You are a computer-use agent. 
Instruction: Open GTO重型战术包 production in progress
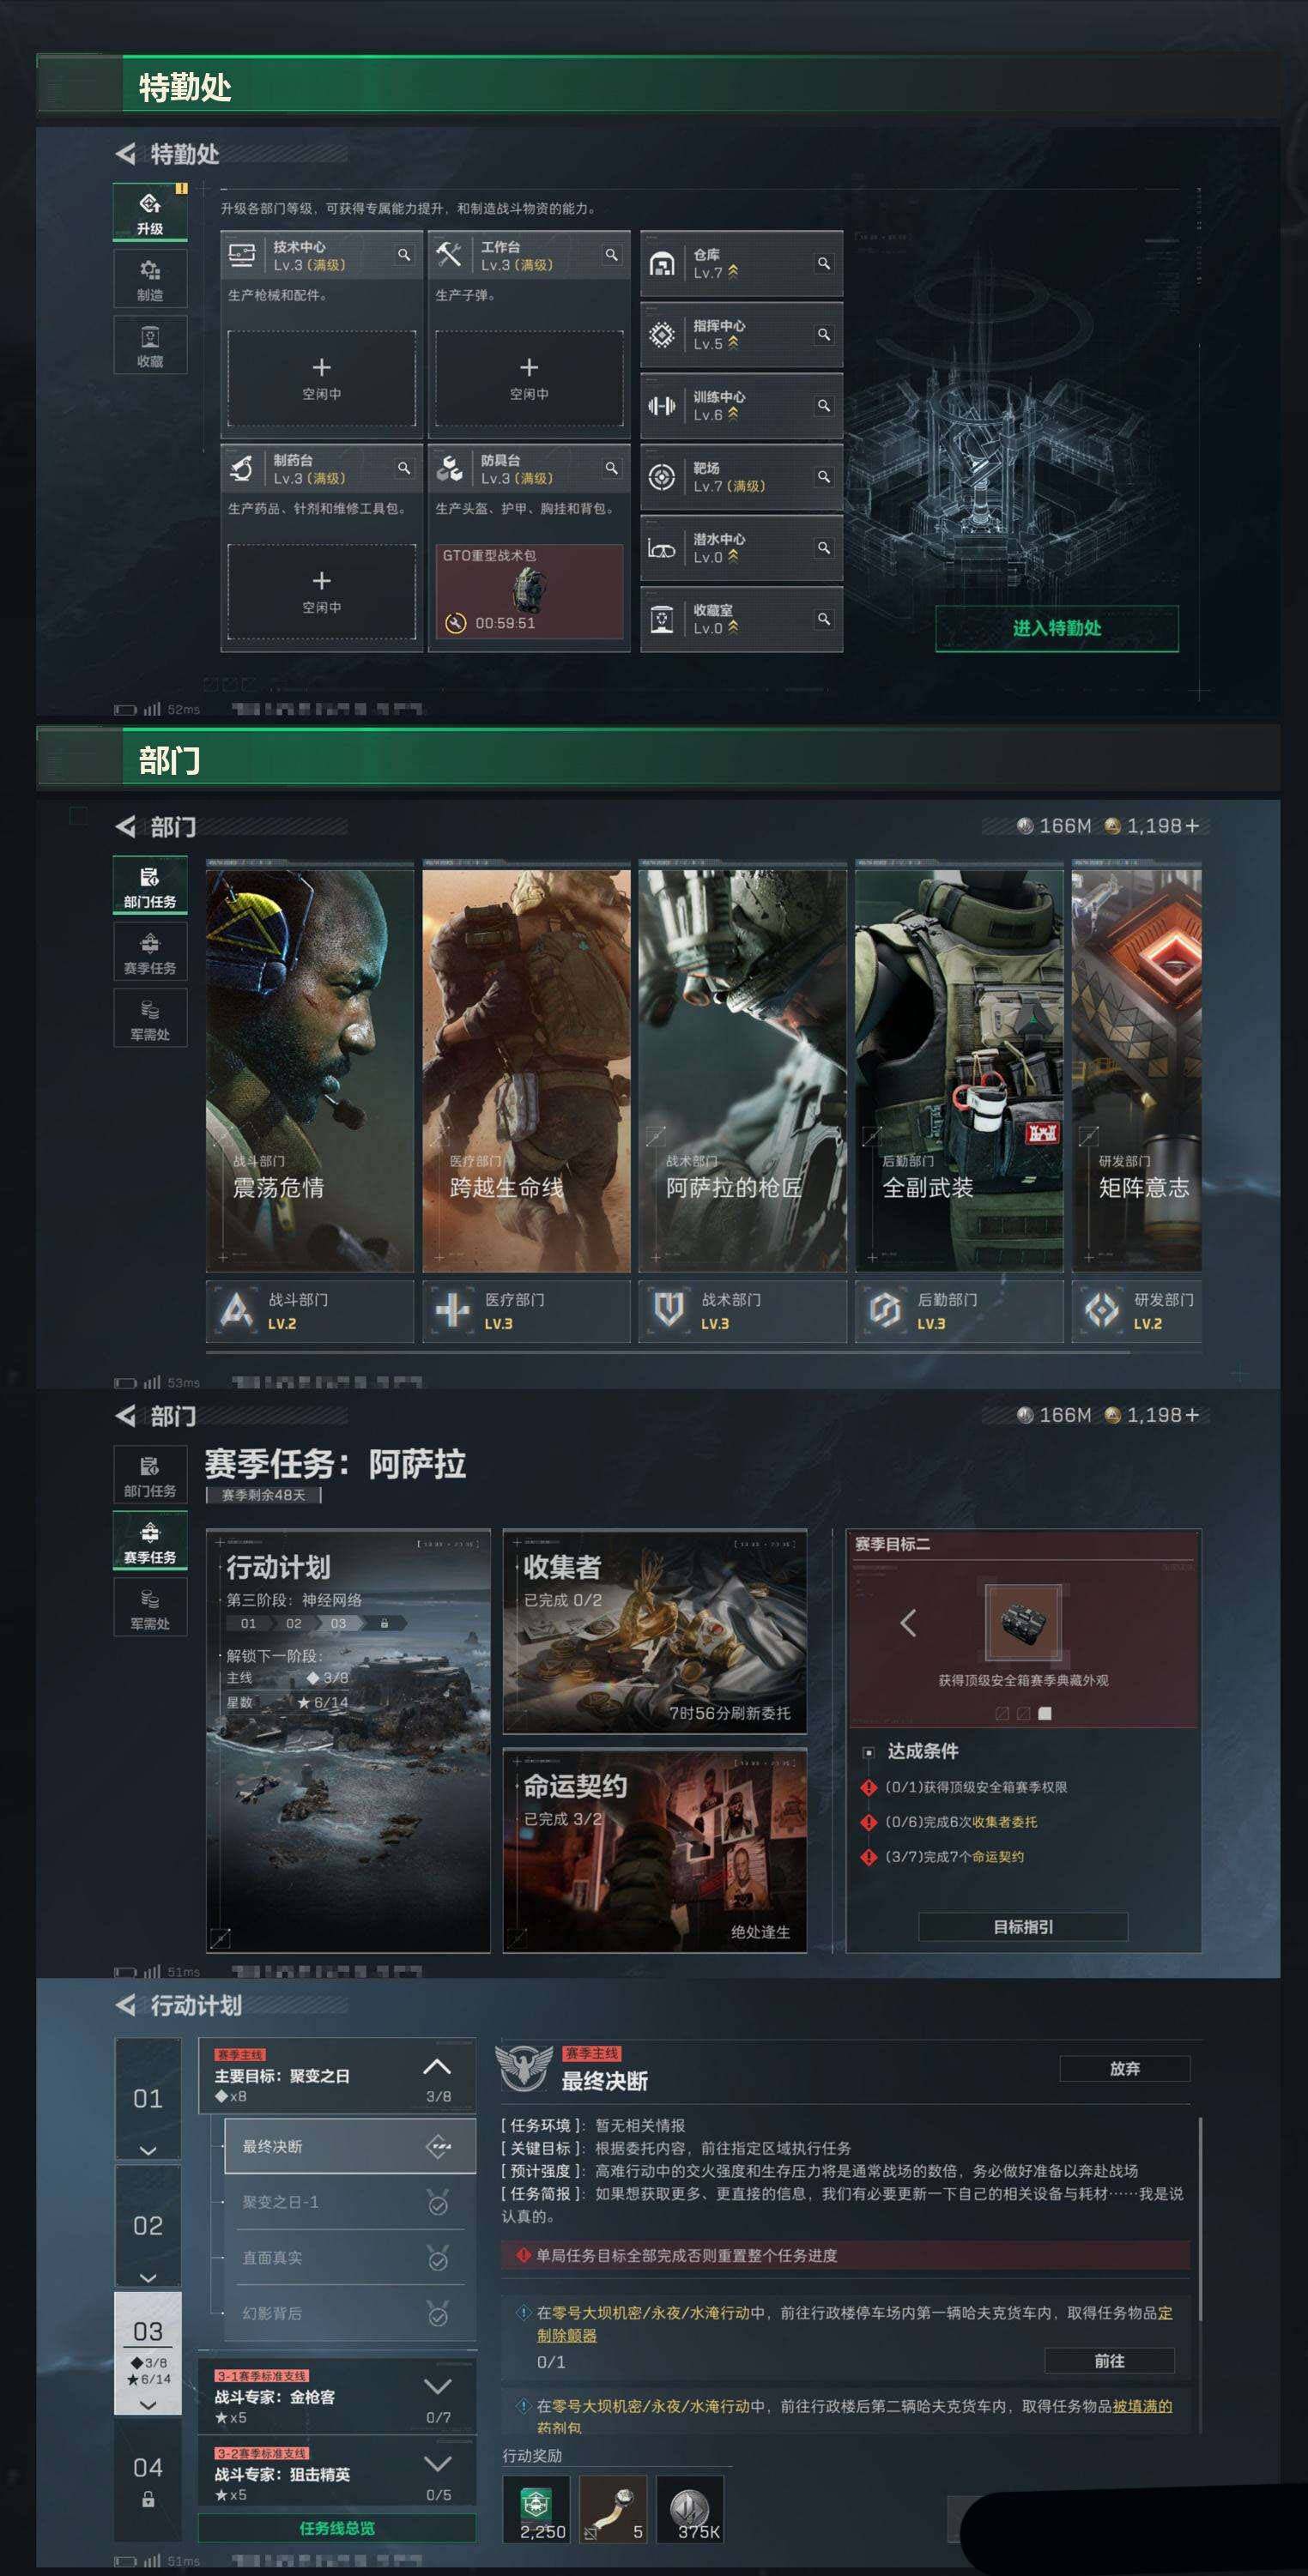529,591
